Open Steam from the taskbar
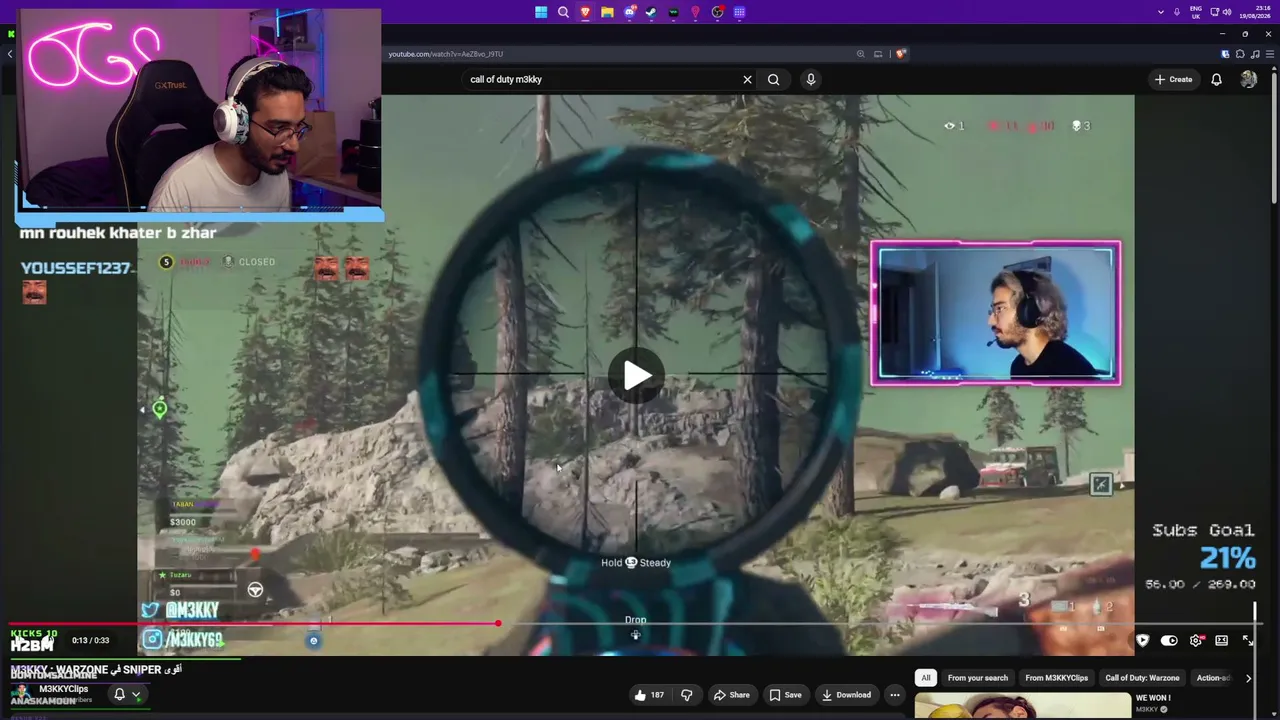The image size is (1280, 720). tap(651, 12)
